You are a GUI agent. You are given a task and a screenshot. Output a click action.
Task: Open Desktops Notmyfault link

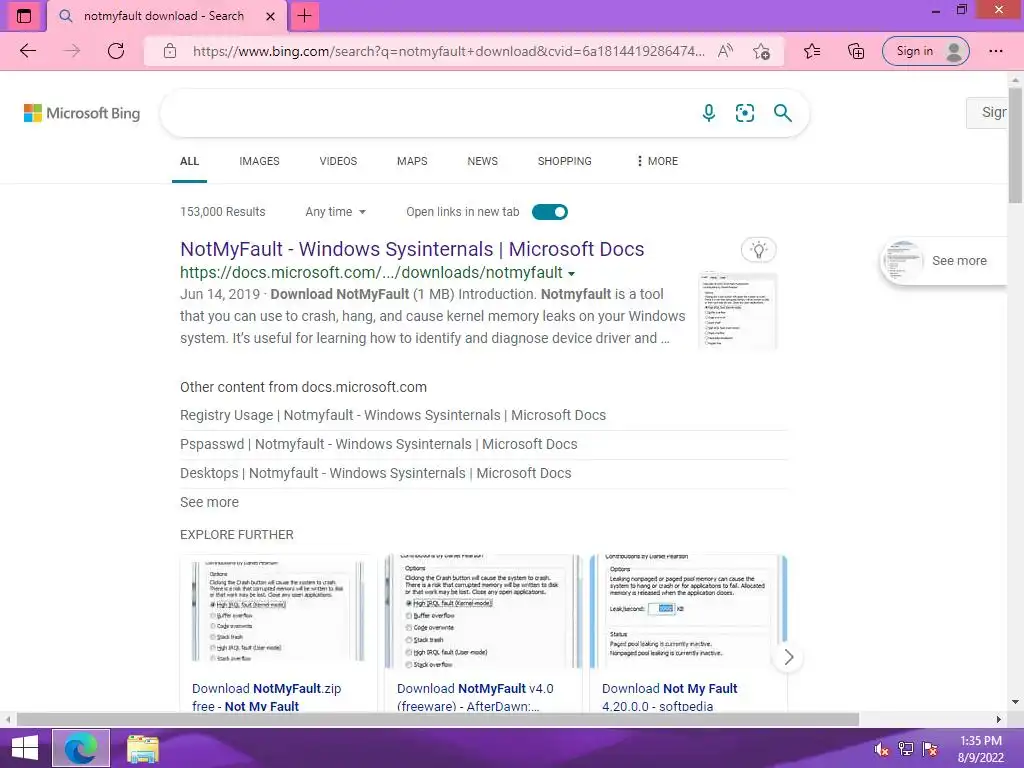376,473
